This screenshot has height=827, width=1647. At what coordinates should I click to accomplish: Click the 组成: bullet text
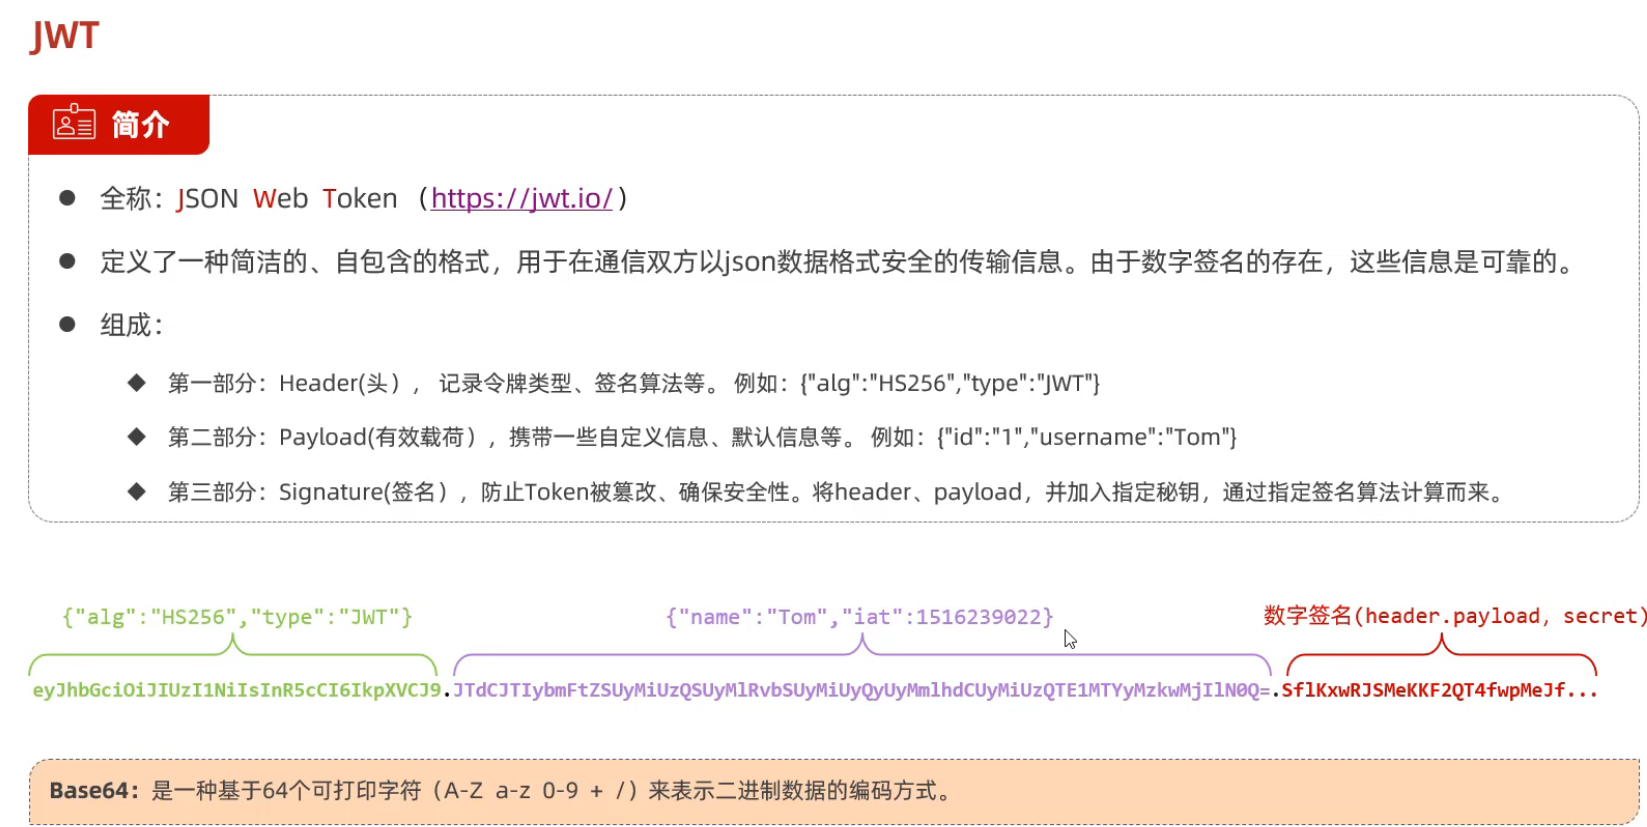[x=131, y=325]
